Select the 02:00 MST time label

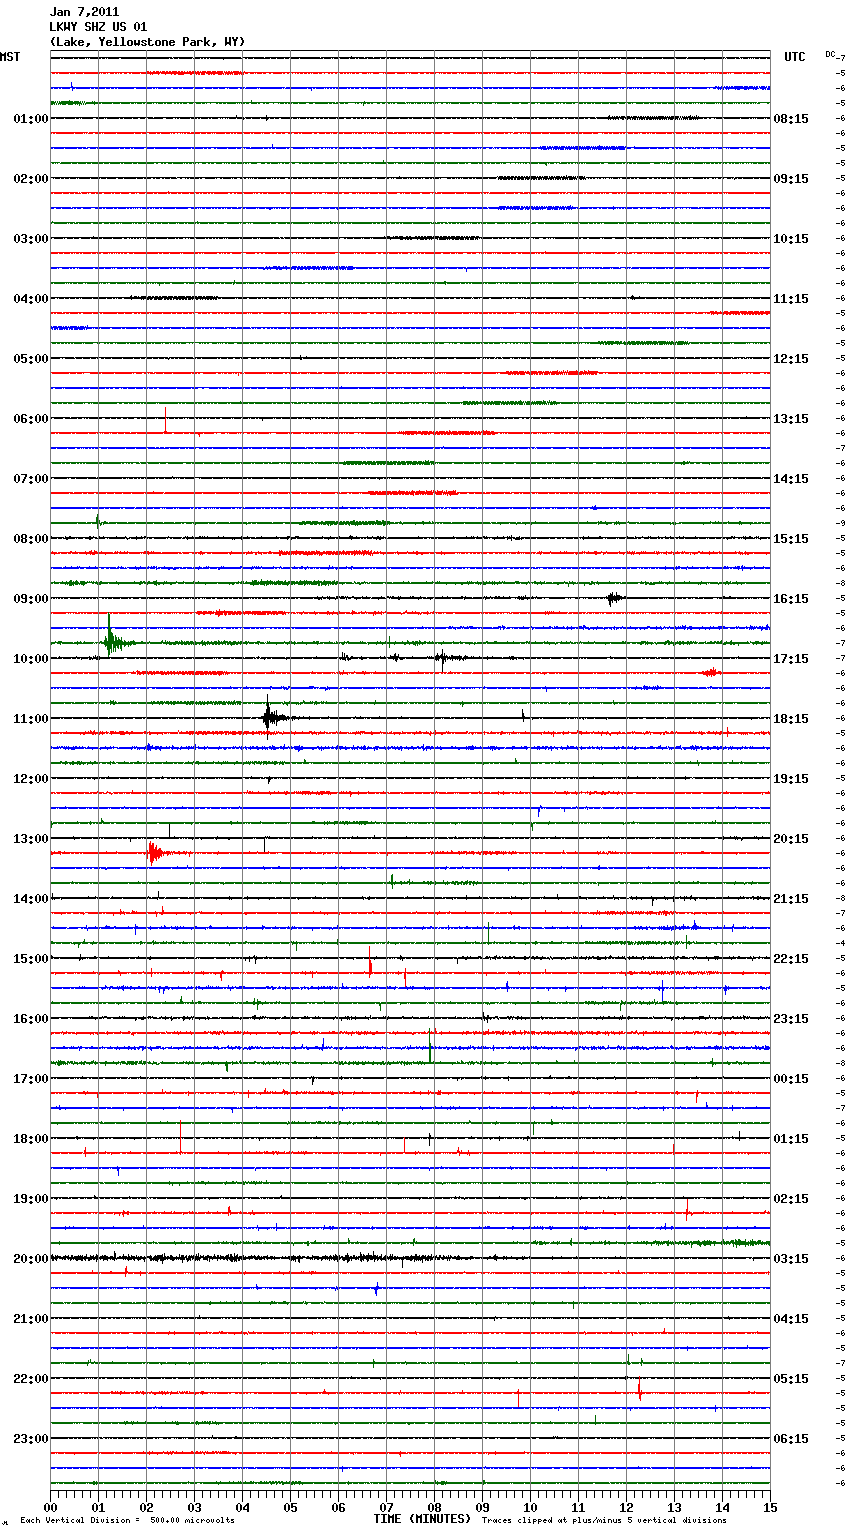click(31, 179)
